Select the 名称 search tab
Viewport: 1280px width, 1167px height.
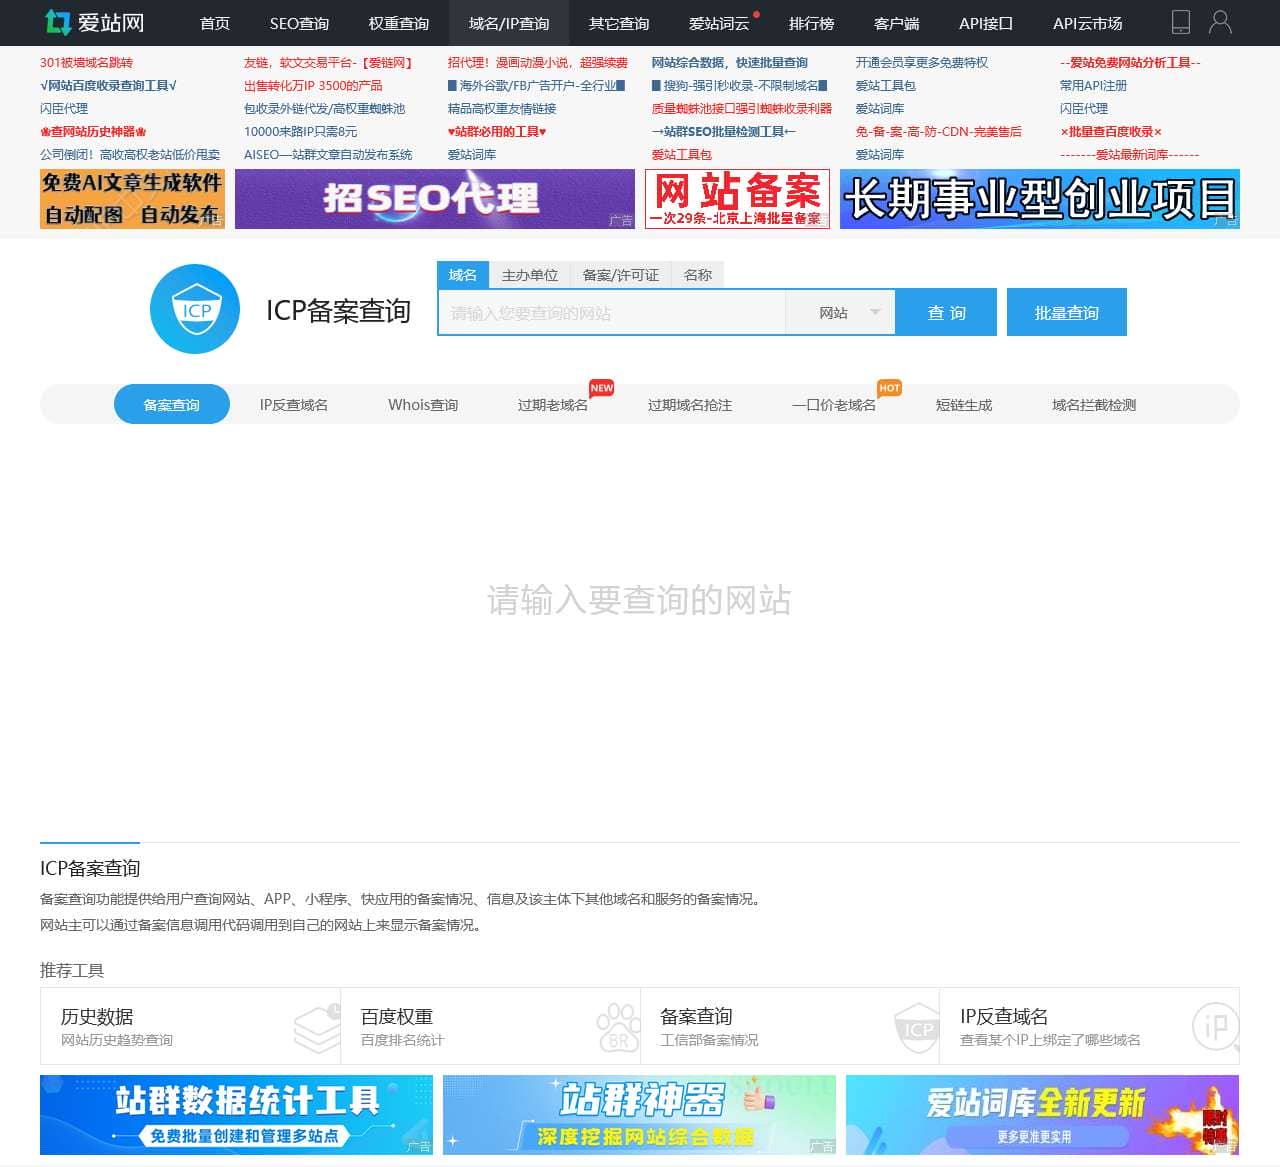698,275
